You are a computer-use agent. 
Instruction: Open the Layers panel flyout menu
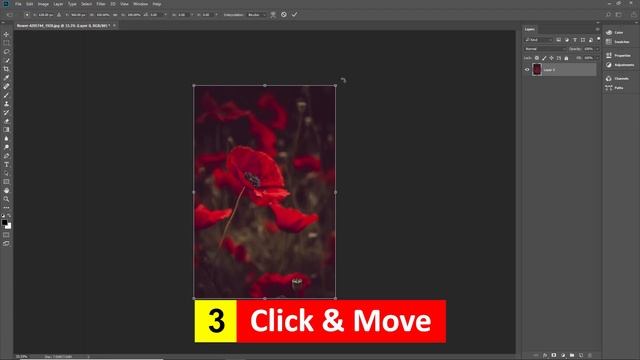coord(598,29)
